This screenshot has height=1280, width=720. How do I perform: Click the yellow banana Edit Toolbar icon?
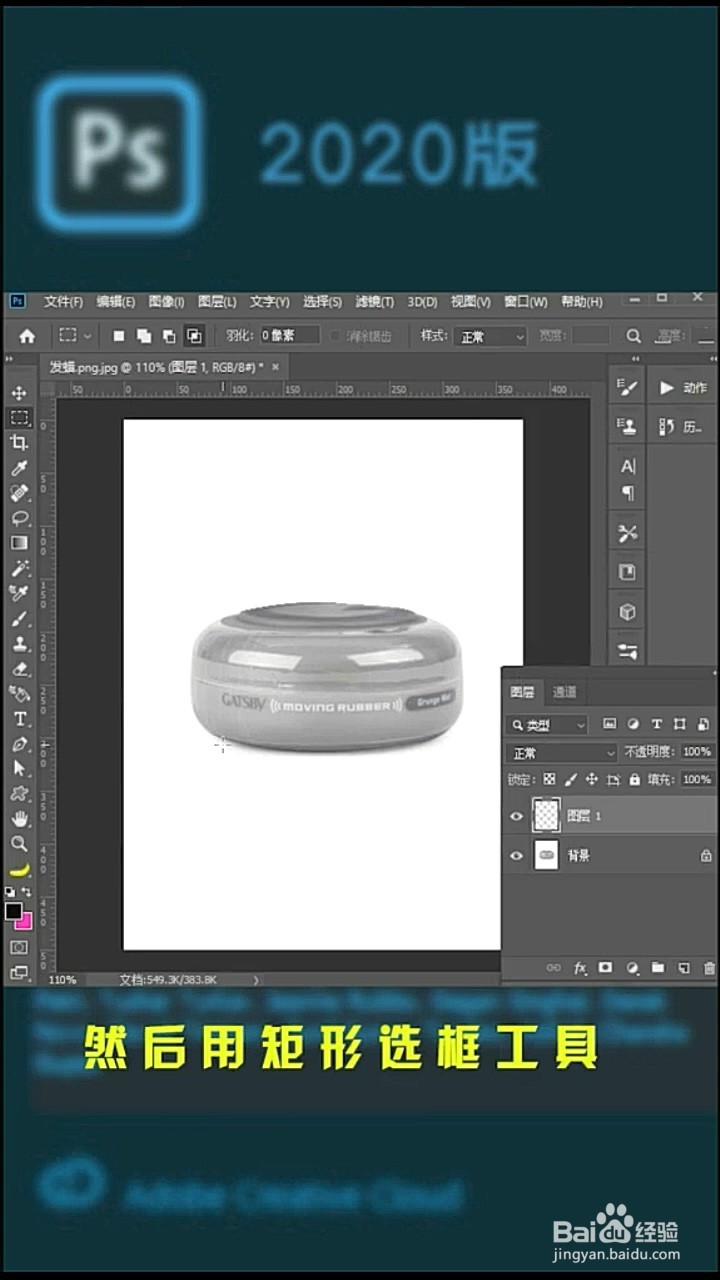click(x=19, y=869)
